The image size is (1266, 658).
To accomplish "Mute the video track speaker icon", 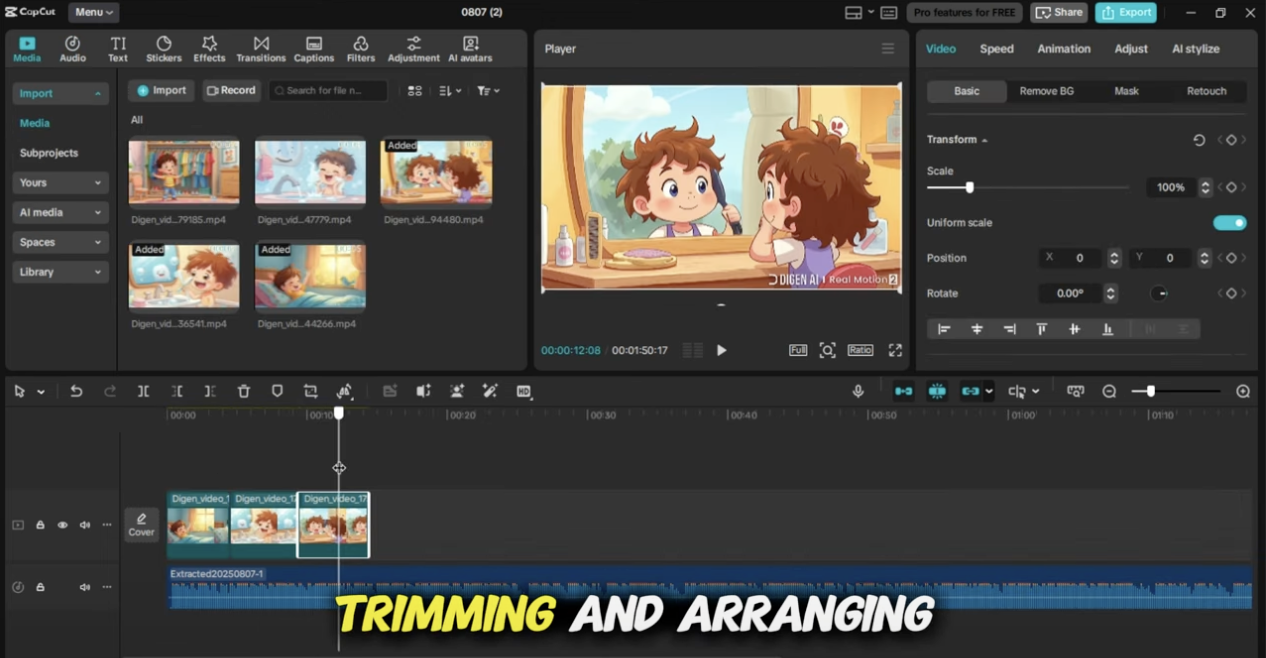I will tap(85, 525).
